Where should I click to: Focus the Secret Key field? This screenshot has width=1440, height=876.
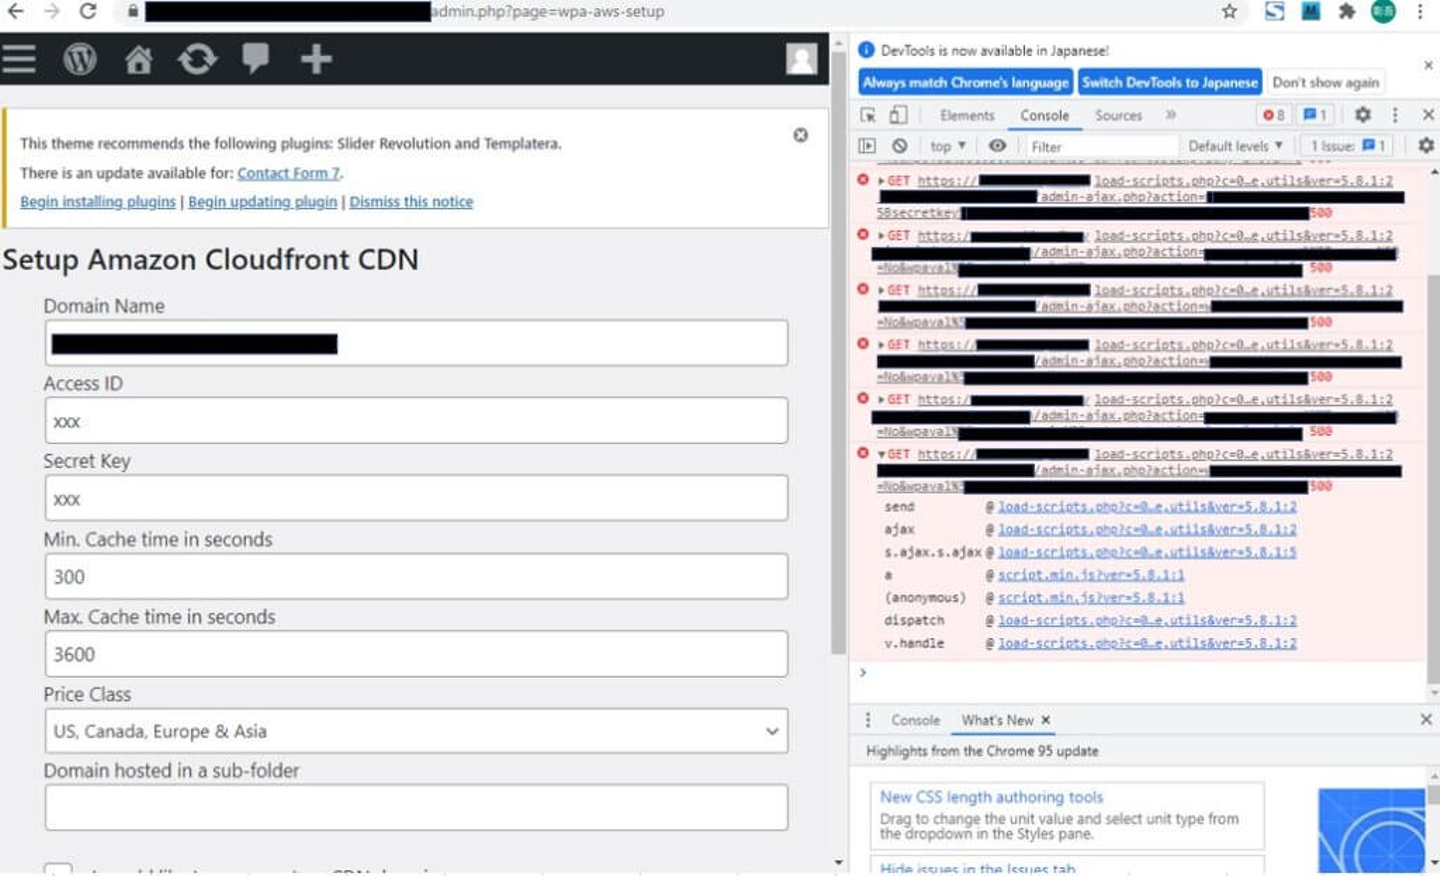(x=416, y=498)
